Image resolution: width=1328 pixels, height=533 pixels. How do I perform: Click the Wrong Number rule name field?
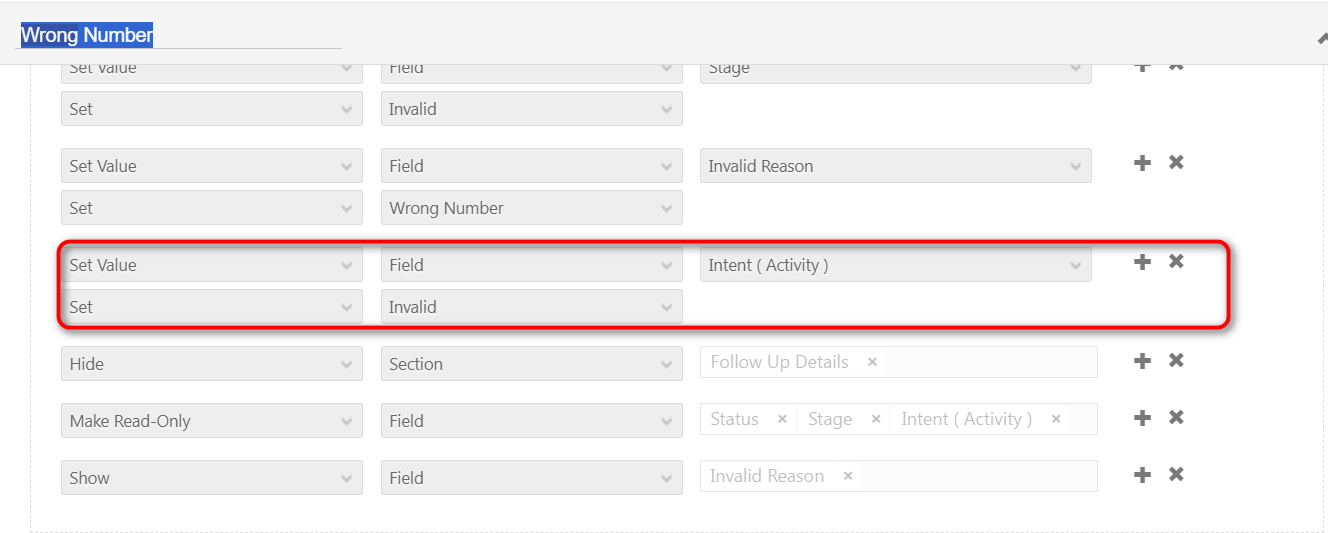(180, 36)
